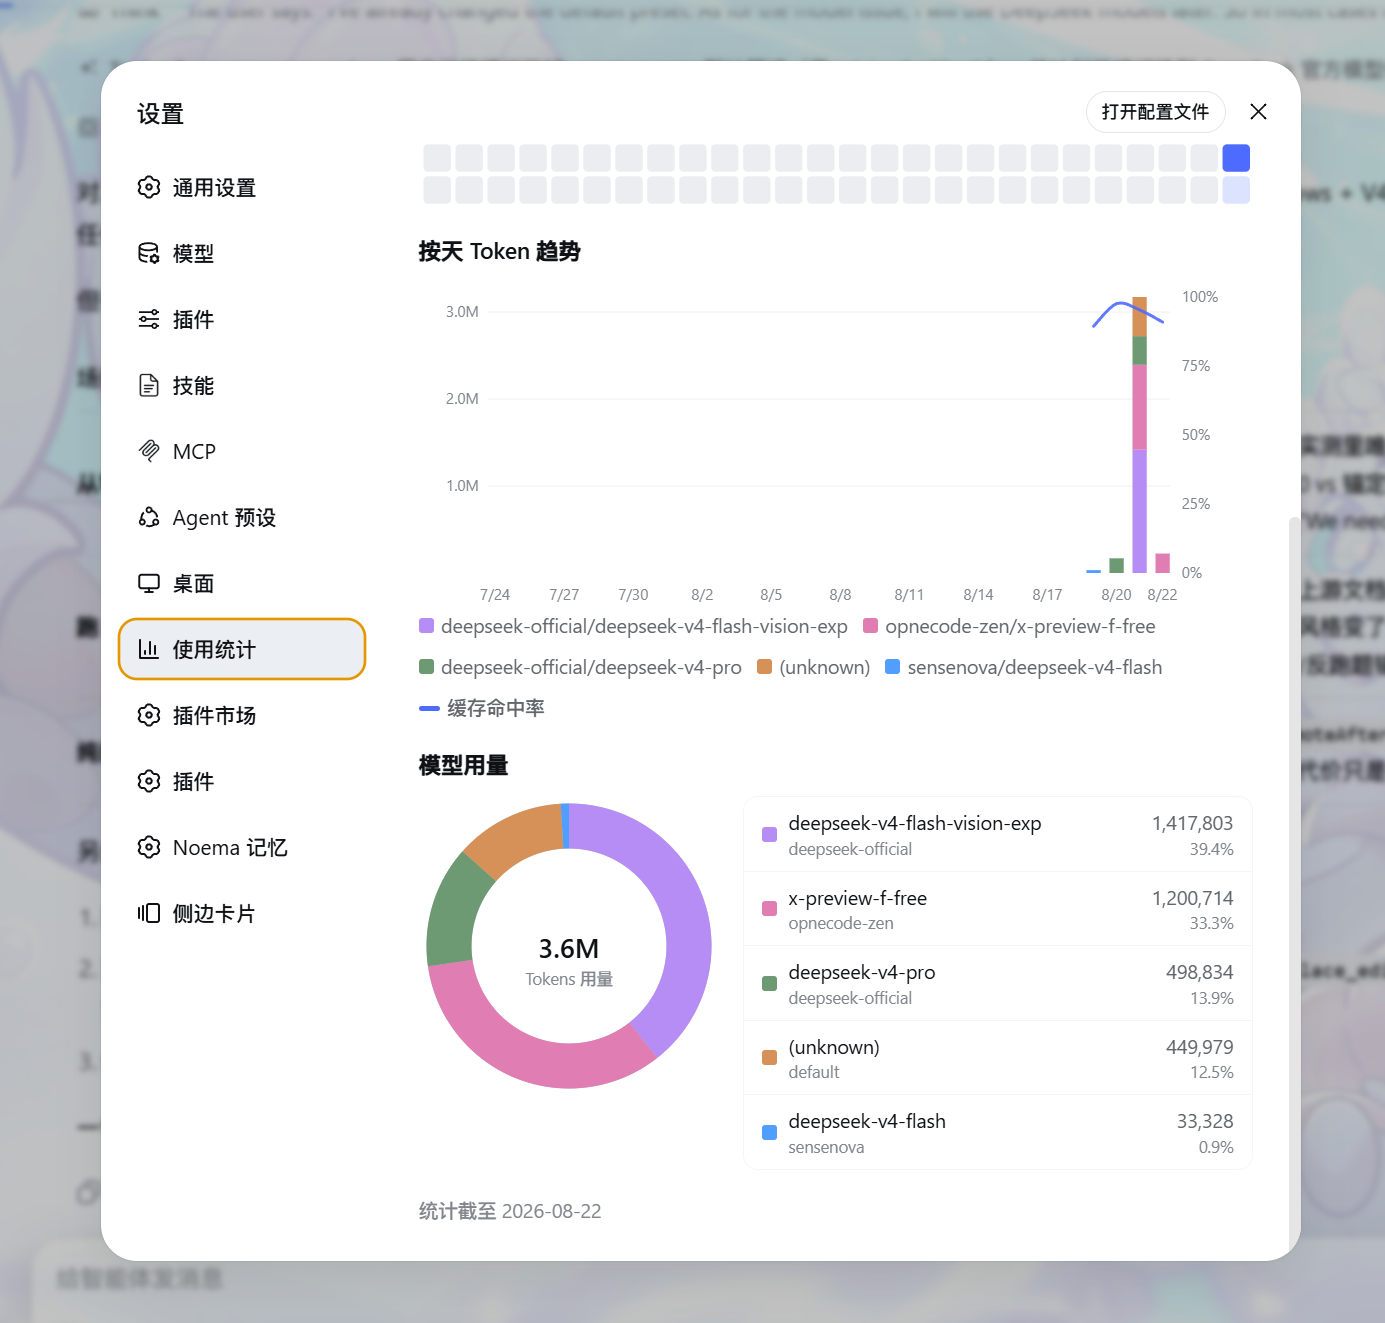Toggle deepseek-v4-flash-vision-exp legend entry
This screenshot has width=1385, height=1323.
tap(633, 626)
